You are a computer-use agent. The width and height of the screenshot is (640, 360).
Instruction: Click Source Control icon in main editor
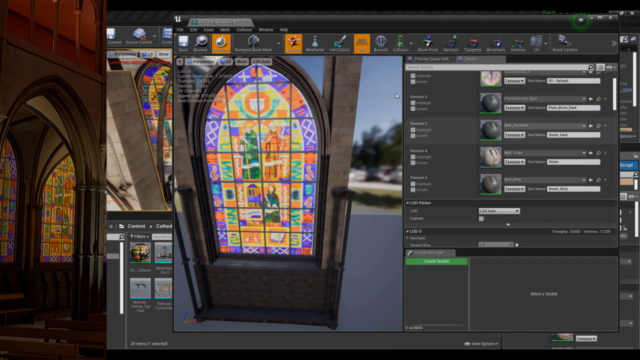[139, 36]
